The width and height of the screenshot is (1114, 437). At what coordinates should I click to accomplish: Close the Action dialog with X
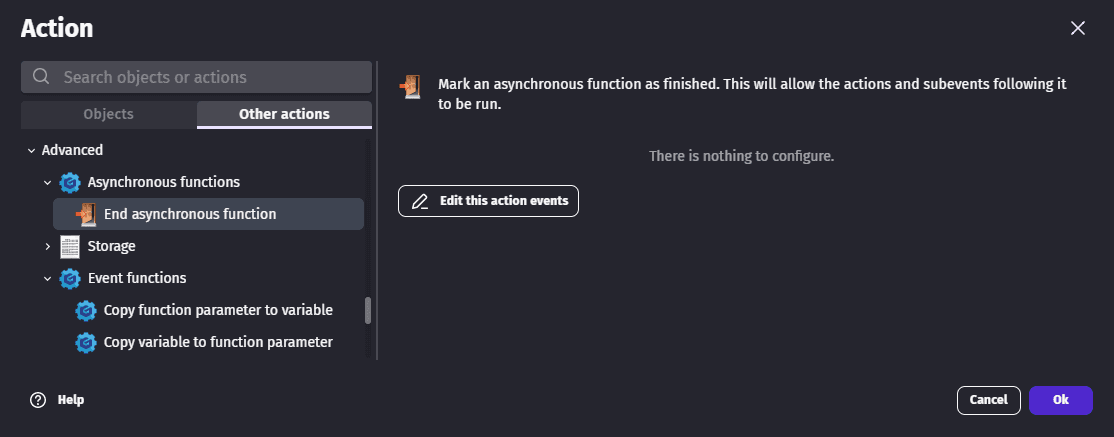[1078, 28]
